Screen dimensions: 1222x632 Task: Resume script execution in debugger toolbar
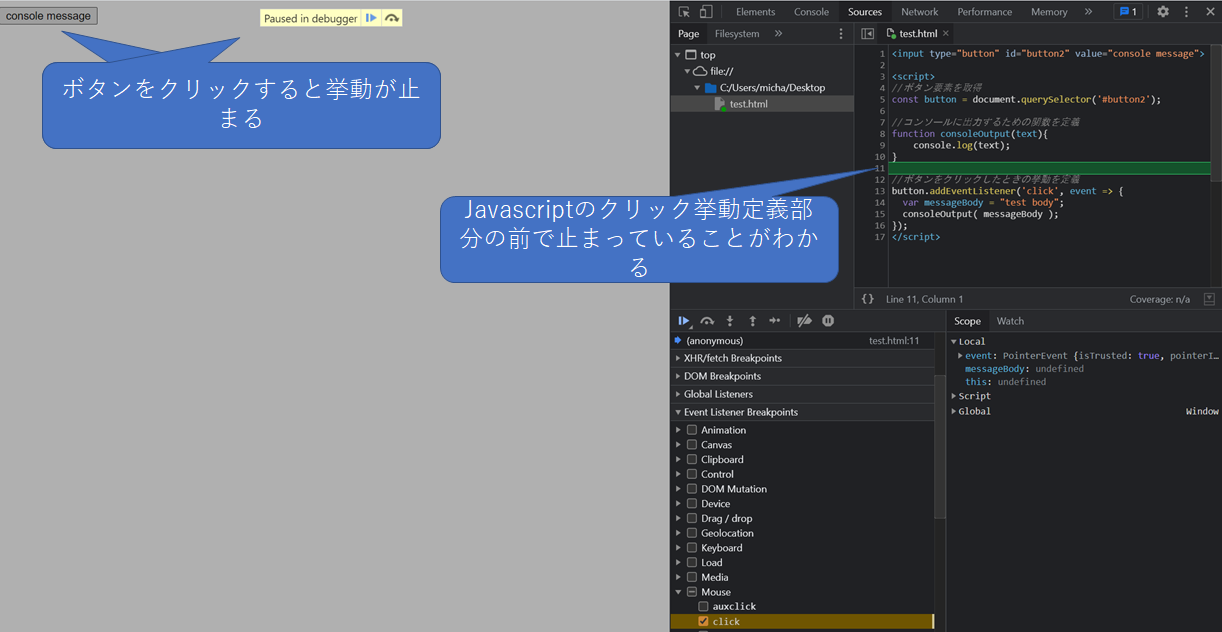point(684,321)
